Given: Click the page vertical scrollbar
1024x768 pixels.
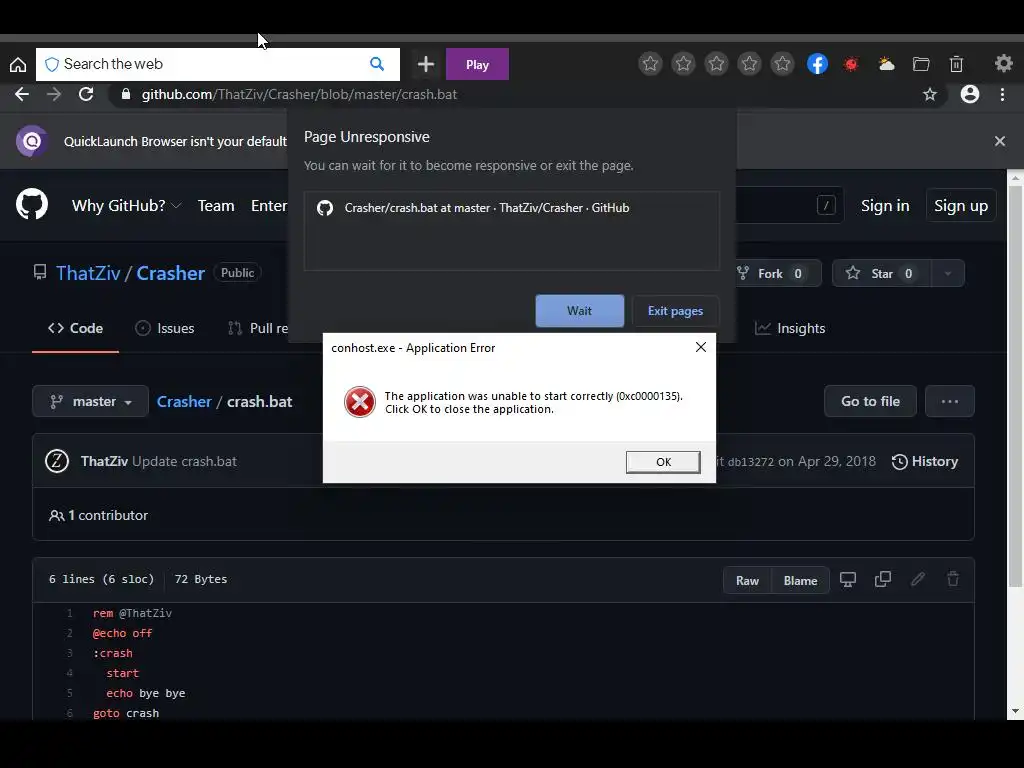Looking at the screenshot, I should 1016,385.
